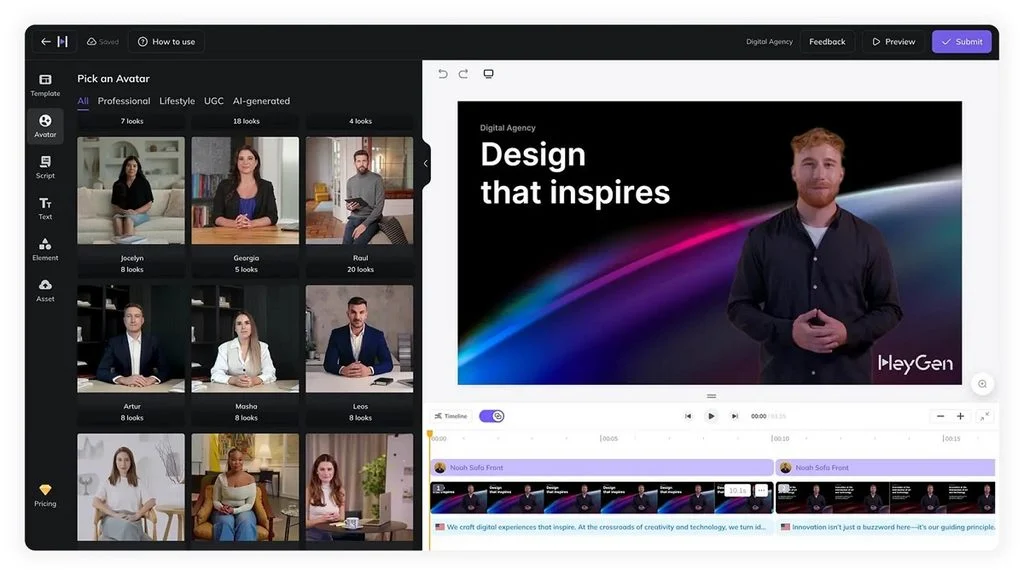Select the 'Digital Agency' canvas subtitle

(x=507, y=127)
